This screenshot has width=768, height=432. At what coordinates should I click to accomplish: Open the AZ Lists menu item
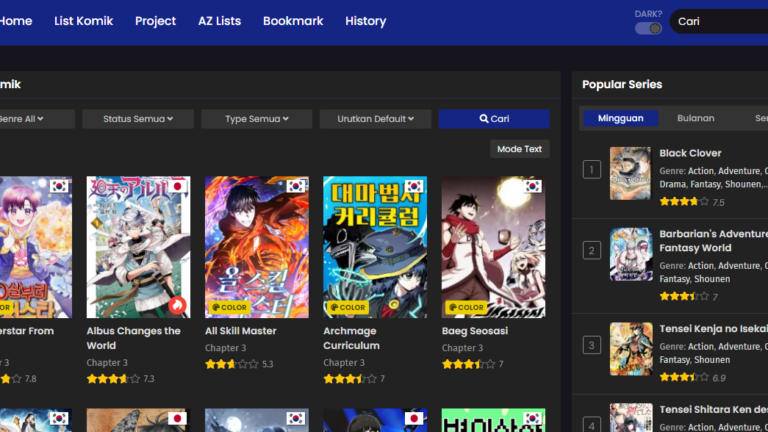(219, 21)
